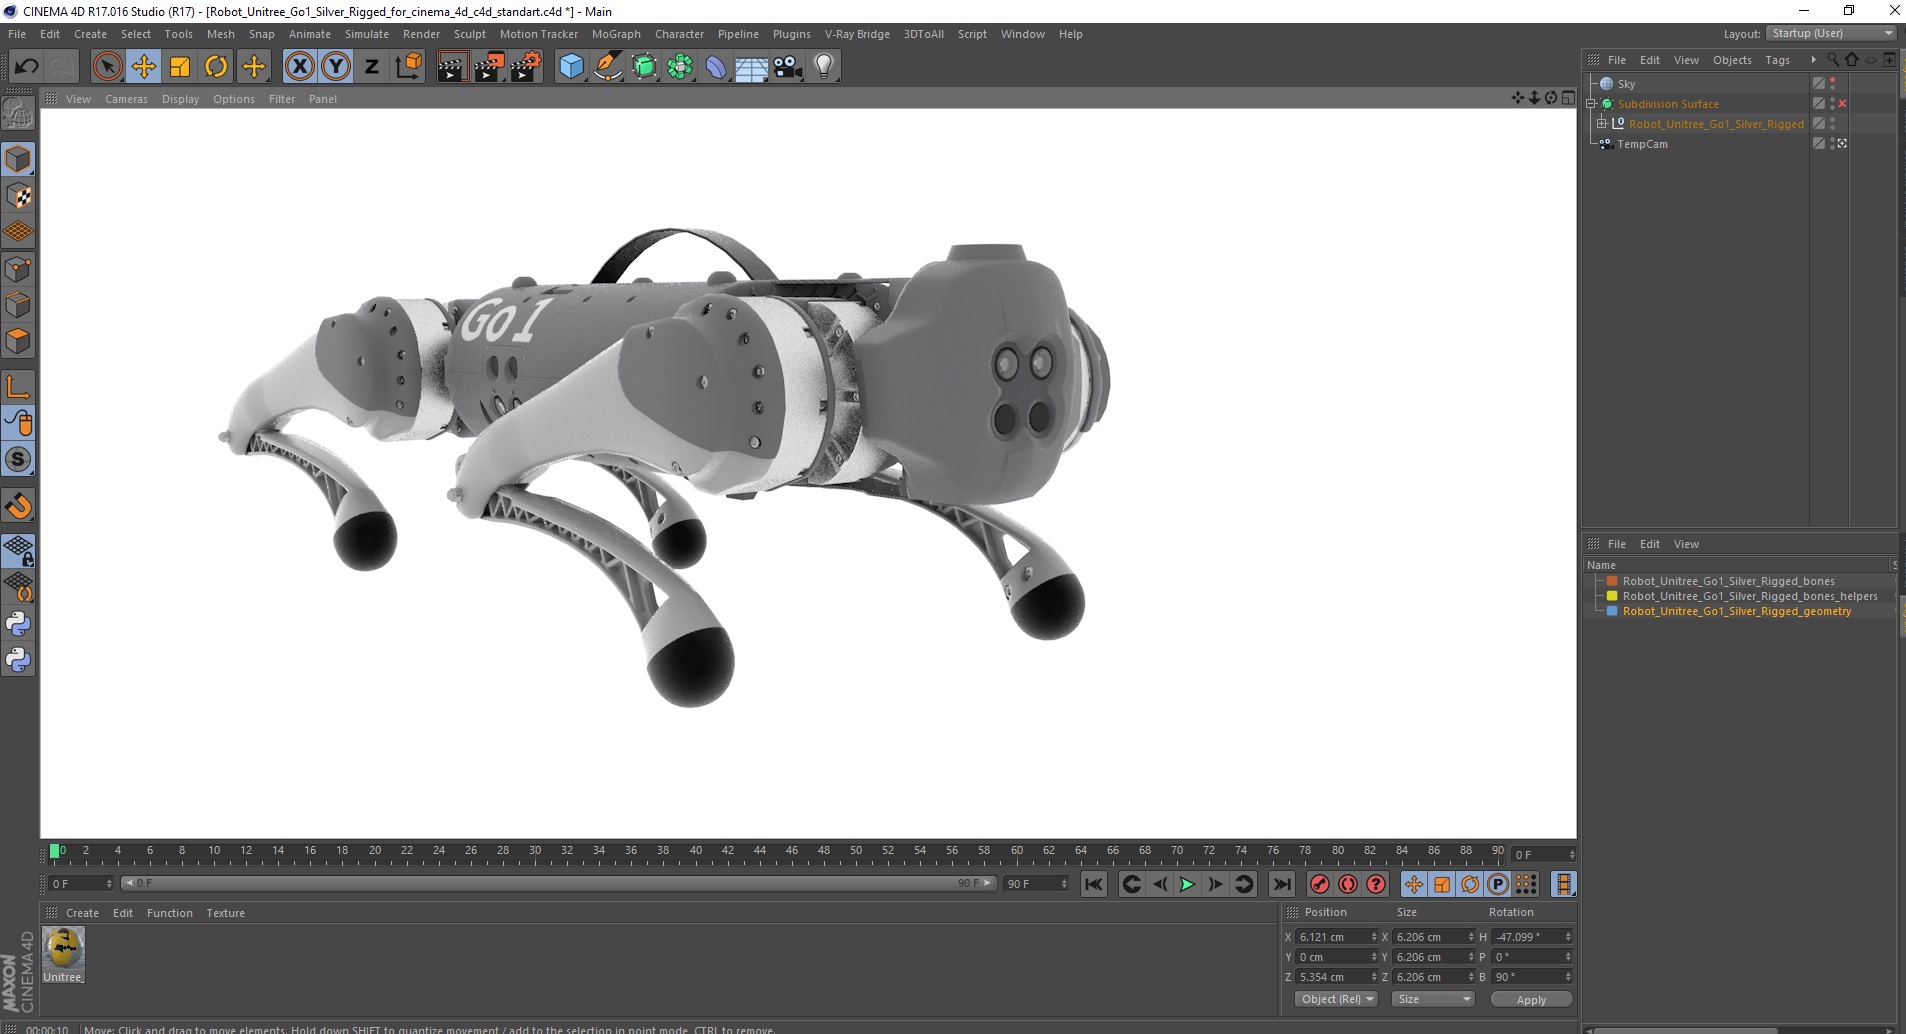Click the yellow bones_helpers layer color swatch
1906x1034 pixels.
(1612, 596)
